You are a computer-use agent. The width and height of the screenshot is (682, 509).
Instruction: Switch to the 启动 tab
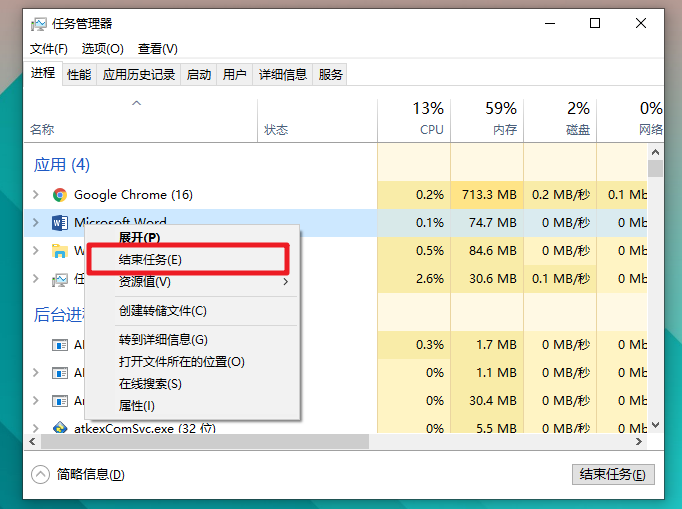pyautogui.click(x=199, y=74)
